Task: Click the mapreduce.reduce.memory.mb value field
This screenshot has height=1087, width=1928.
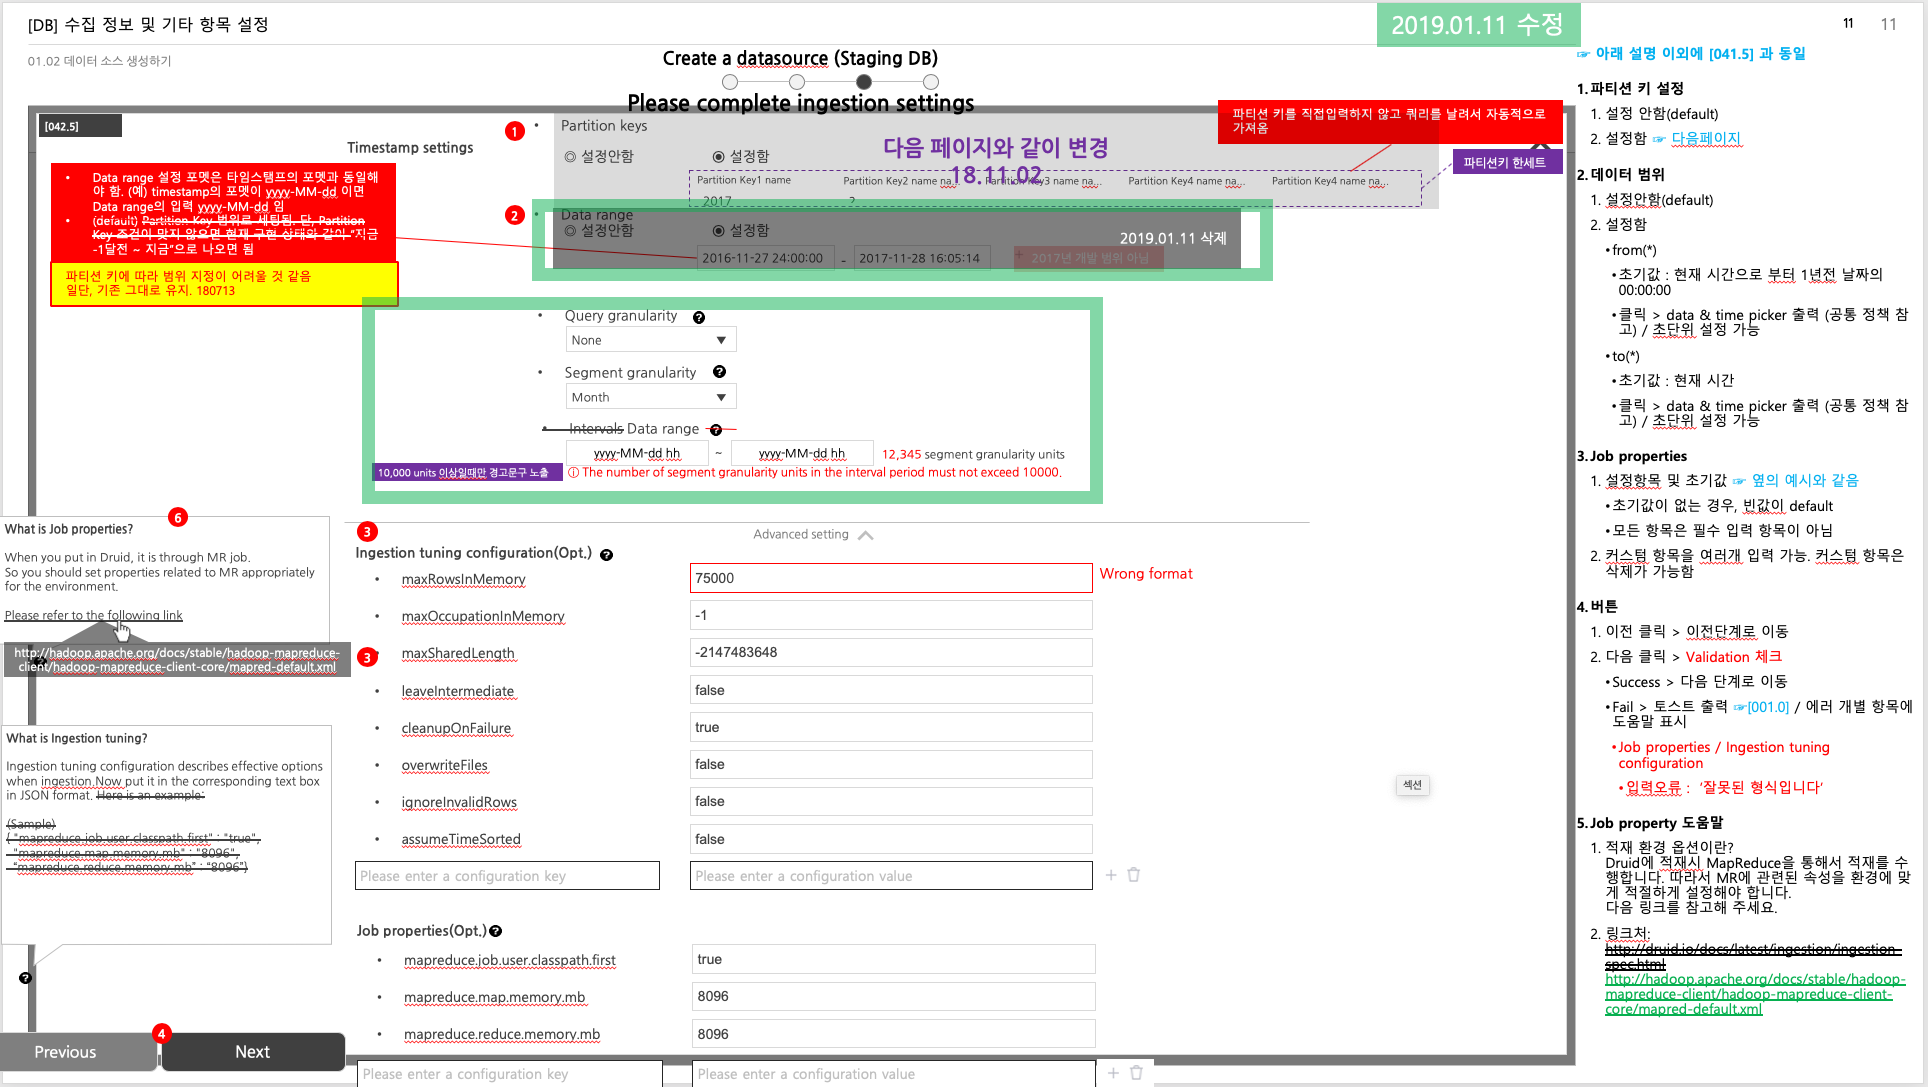Action: pyautogui.click(x=893, y=1034)
